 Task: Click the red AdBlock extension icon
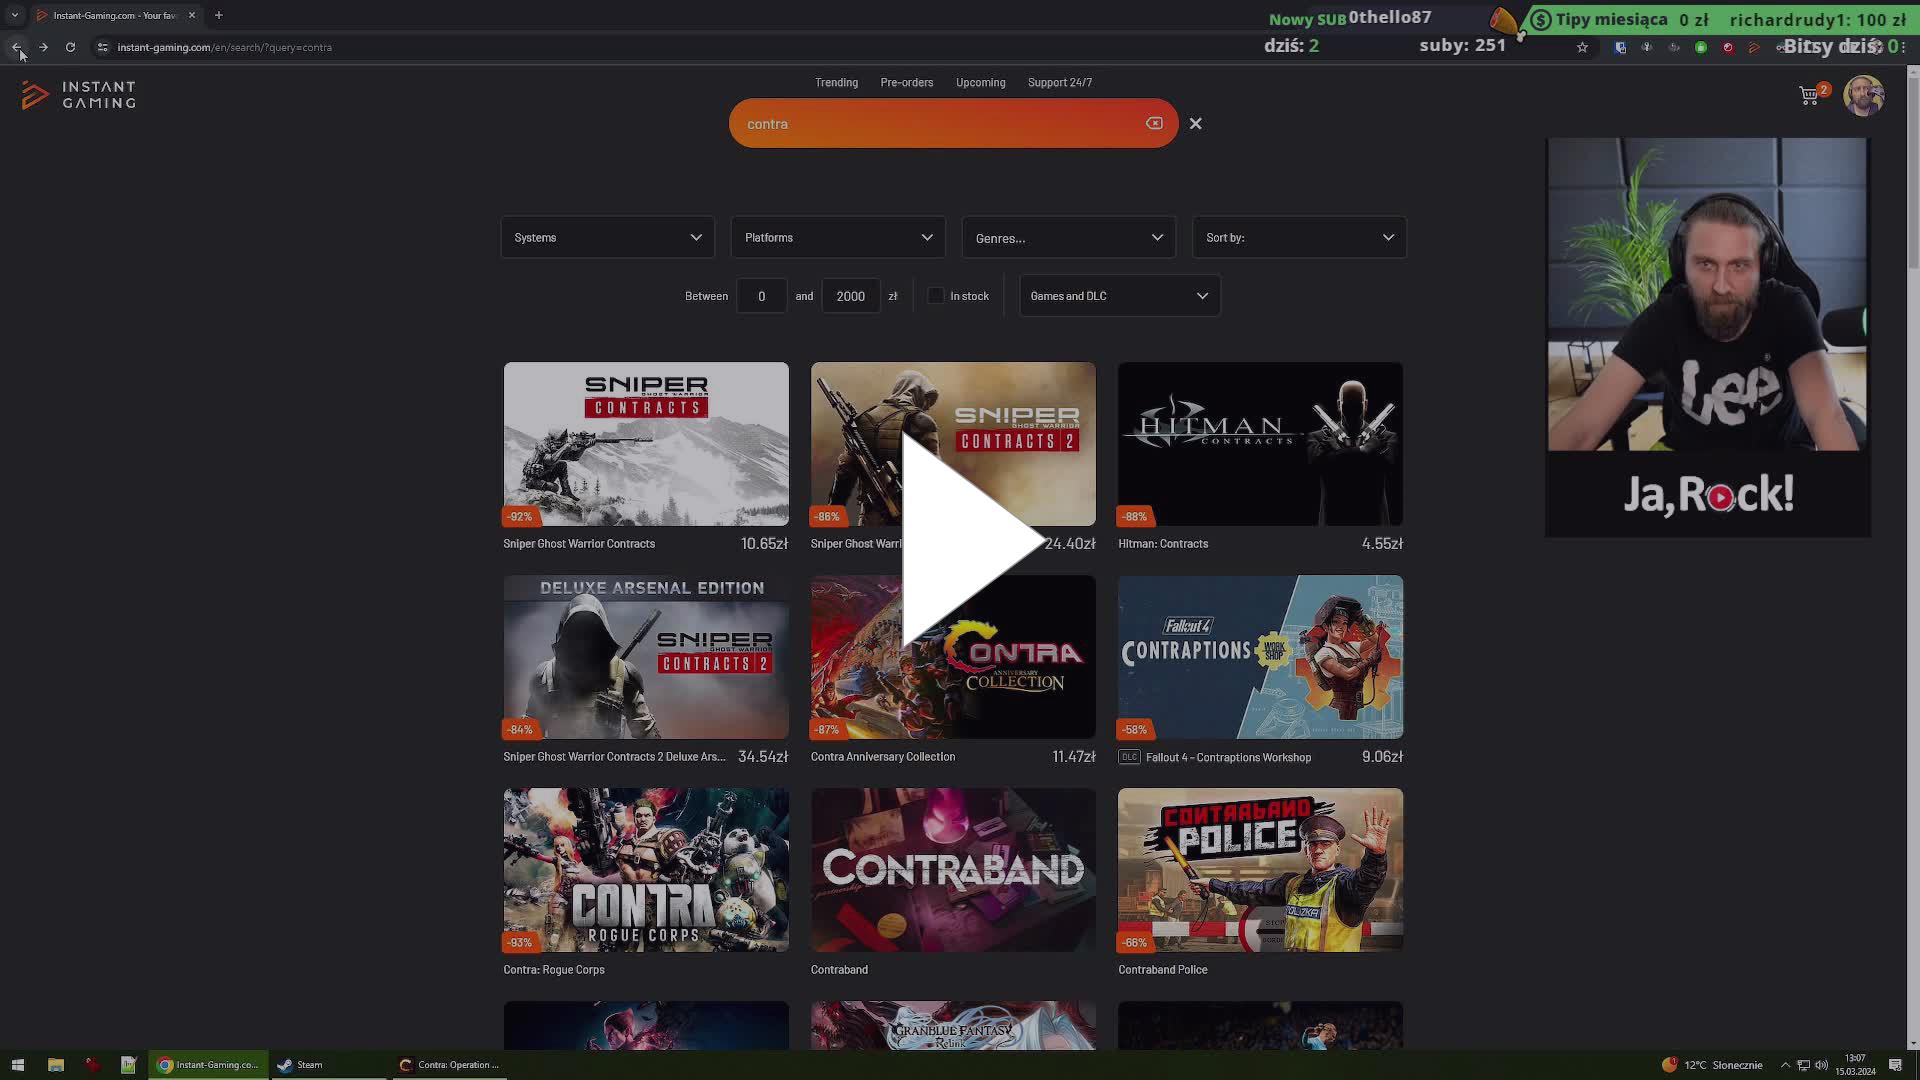[1728, 47]
